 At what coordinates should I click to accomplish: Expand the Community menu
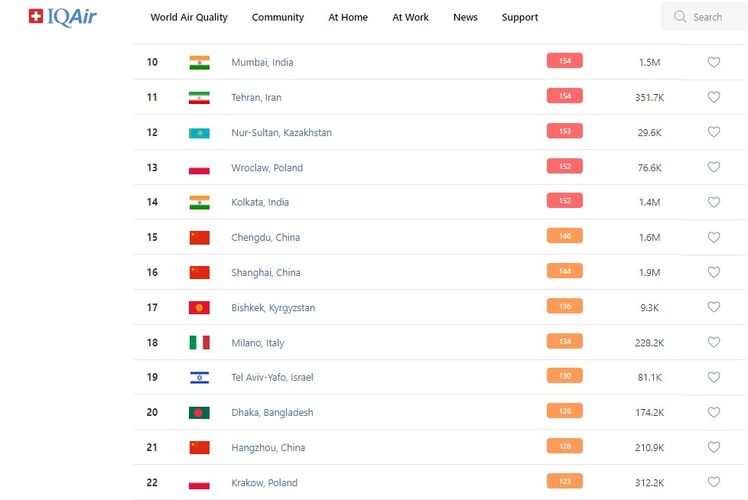(x=278, y=17)
